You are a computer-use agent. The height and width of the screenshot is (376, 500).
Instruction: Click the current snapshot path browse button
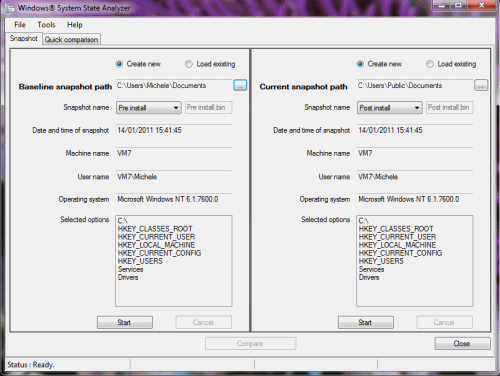click(x=481, y=85)
